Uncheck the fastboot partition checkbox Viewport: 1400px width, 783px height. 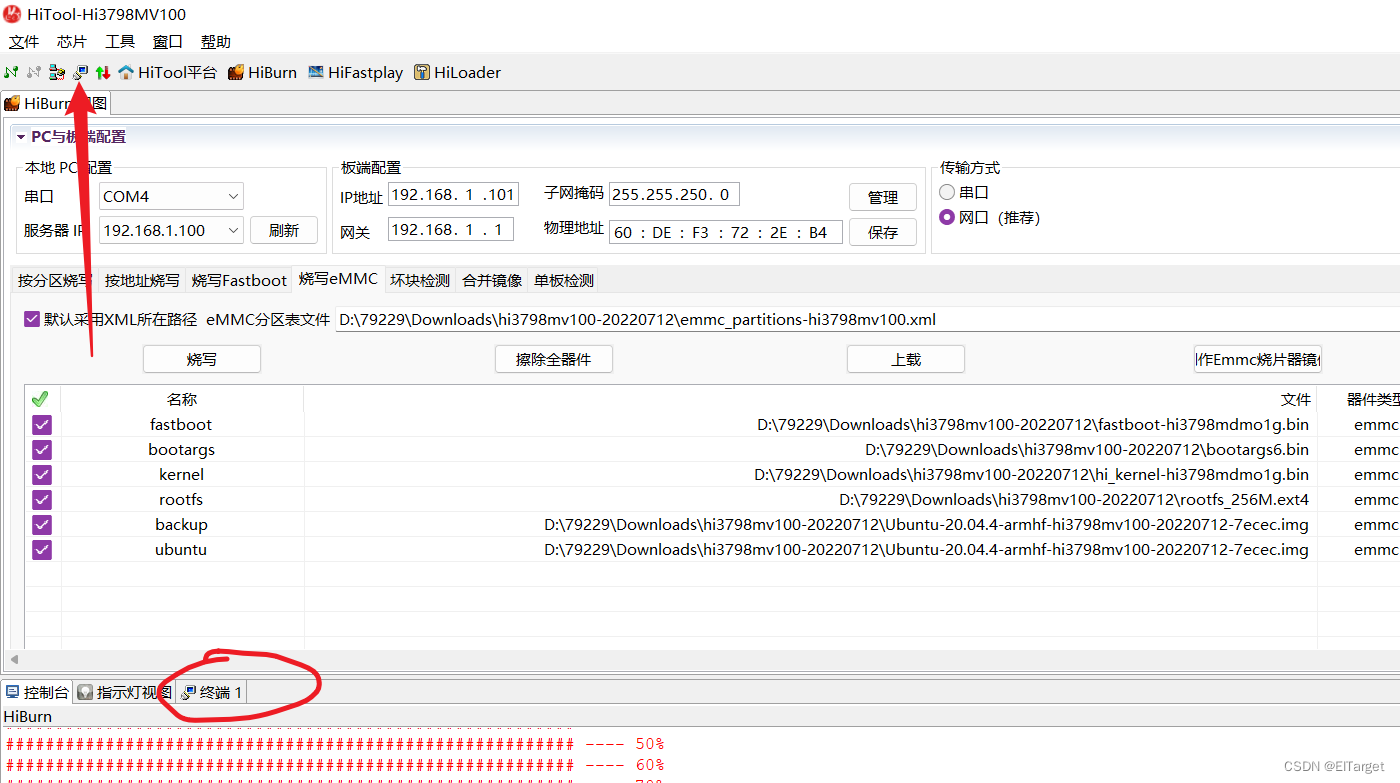coord(41,424)
